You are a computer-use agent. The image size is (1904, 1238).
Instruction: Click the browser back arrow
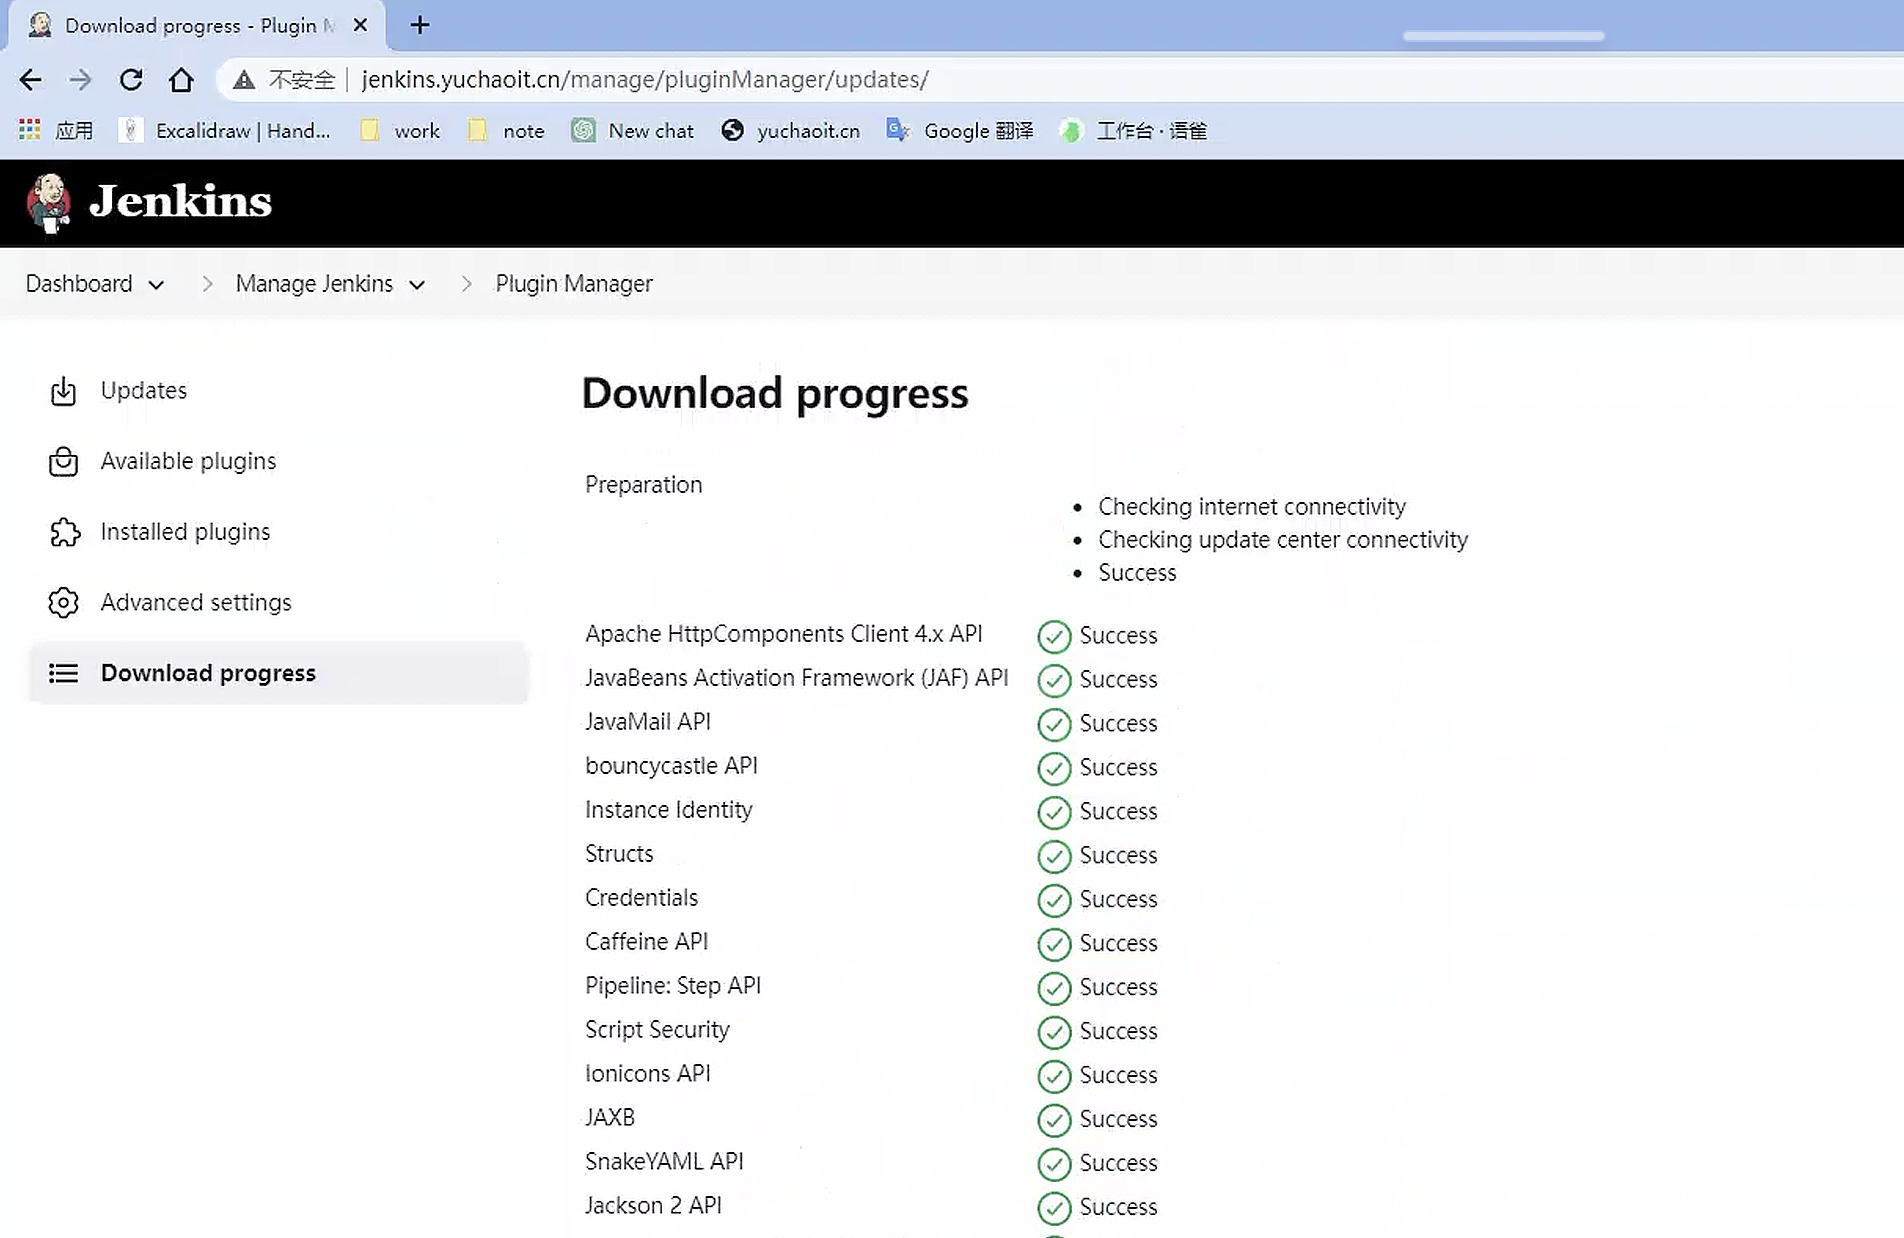point(31,80)
